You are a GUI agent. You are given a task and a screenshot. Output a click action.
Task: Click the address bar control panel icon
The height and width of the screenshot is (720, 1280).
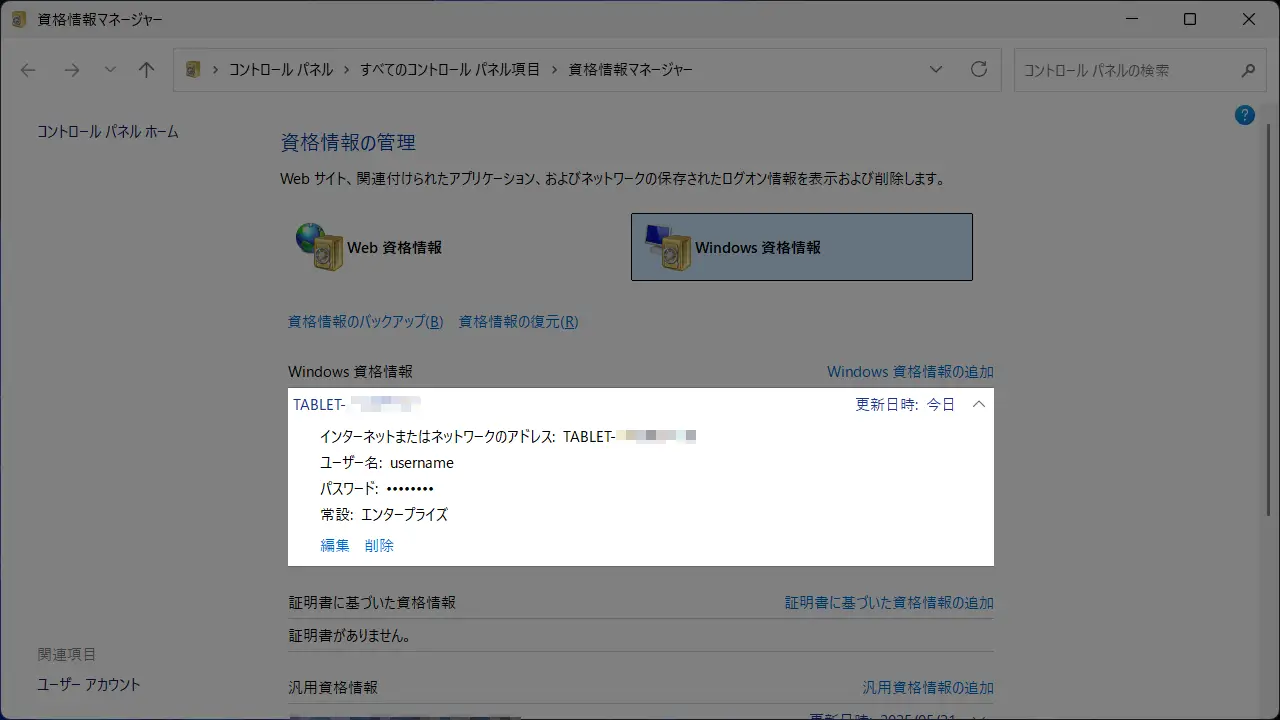click(193, 70)
